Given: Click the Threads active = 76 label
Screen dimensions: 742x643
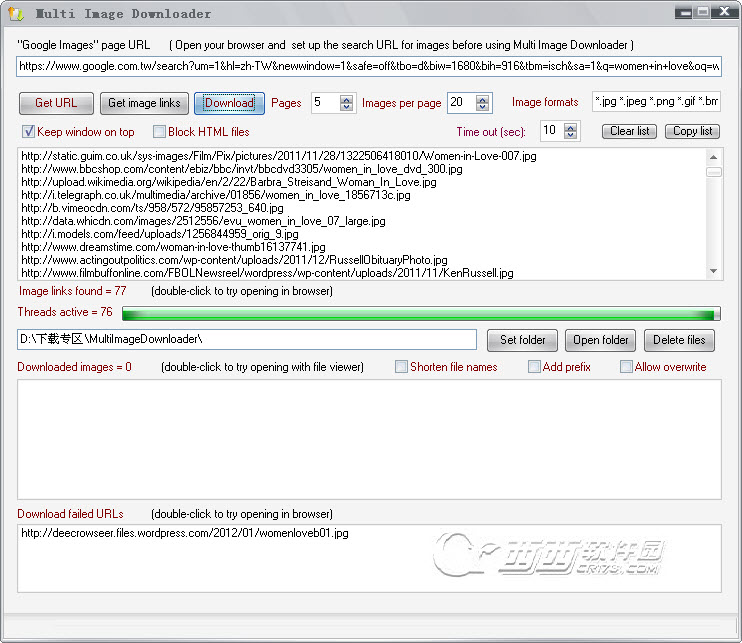Looking at the screenshot, I should pyautogui.click(x=65, y=312).
